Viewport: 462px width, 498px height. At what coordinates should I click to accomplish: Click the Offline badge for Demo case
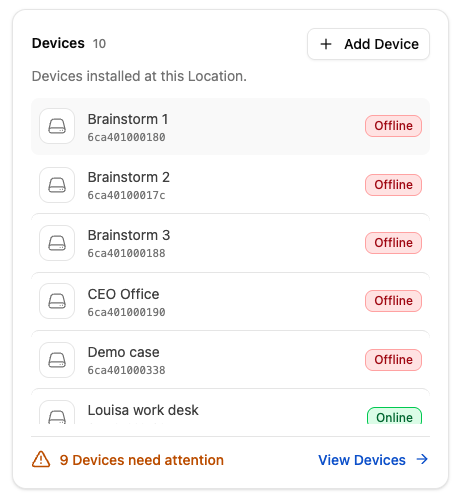point(393,360)
